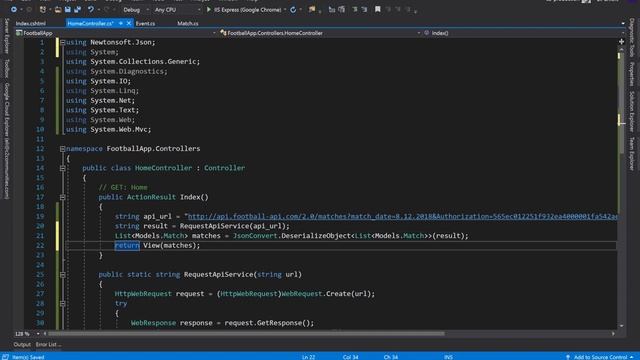Undo the last edit with Undo icon

91,9
